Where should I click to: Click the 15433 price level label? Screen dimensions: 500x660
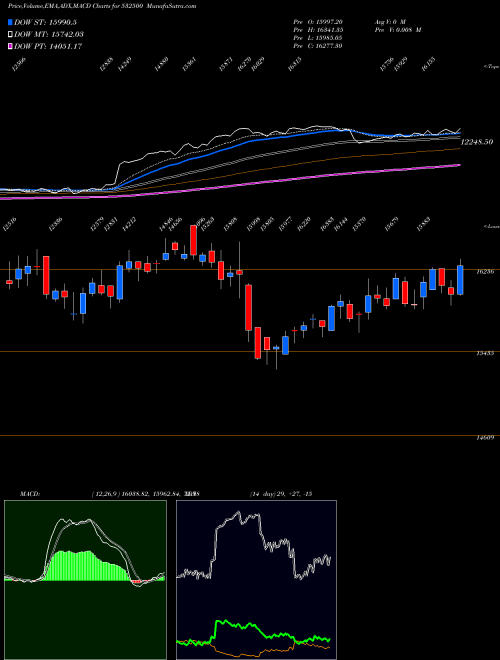[x=485, y=354]
